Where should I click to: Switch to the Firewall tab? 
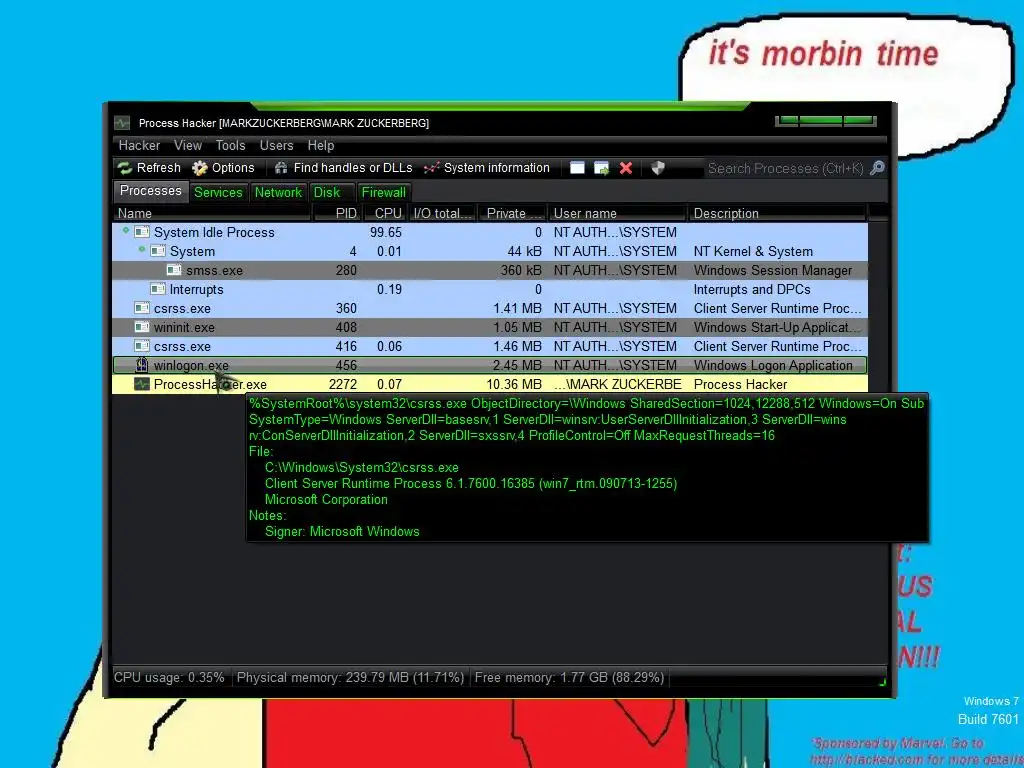[x=384, y=193]
